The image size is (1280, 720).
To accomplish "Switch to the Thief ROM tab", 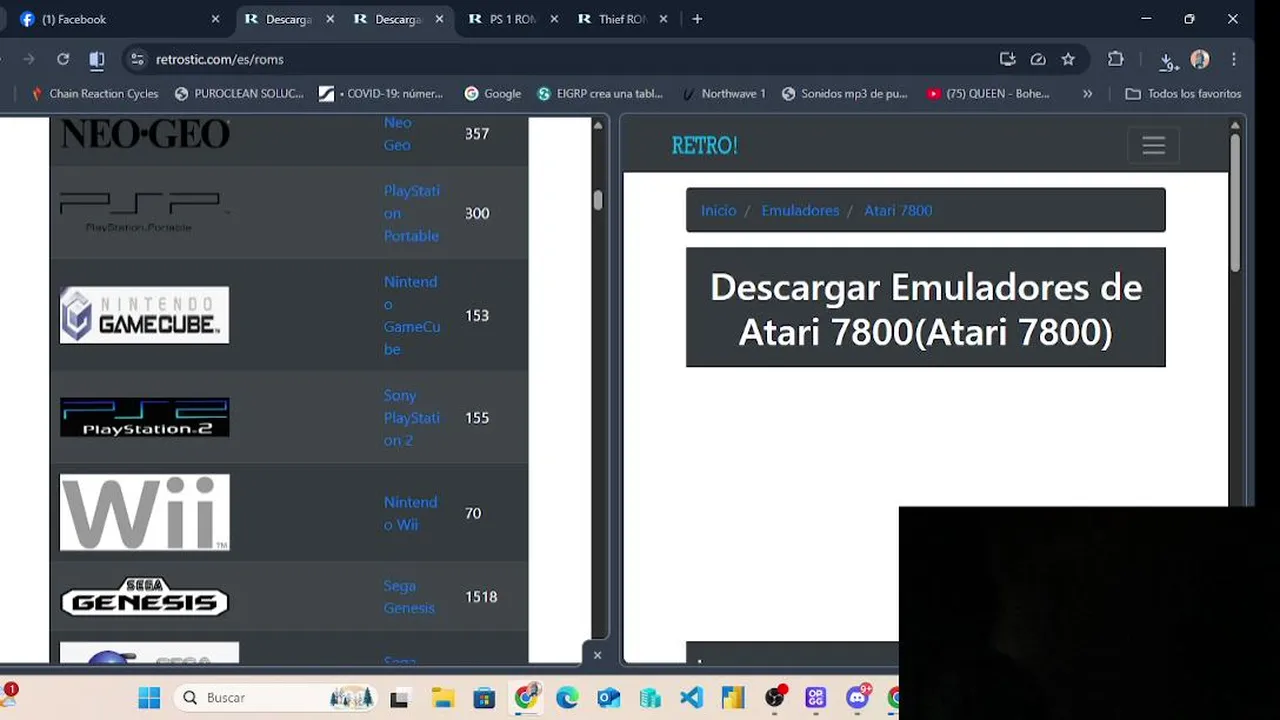I will coord(620,19).
